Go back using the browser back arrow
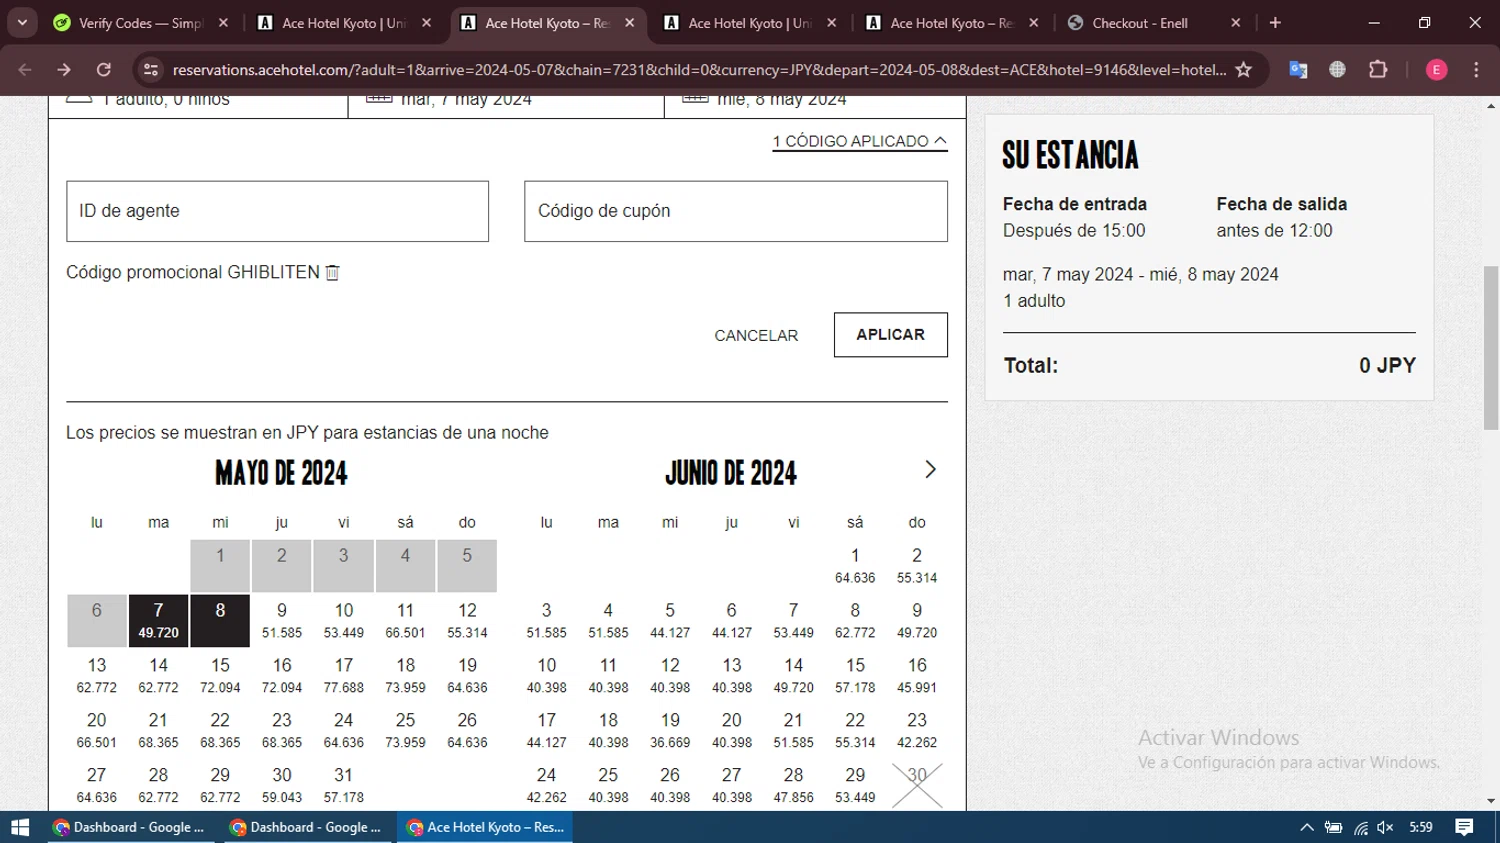 pyautogui.click(x=25, y=69)
